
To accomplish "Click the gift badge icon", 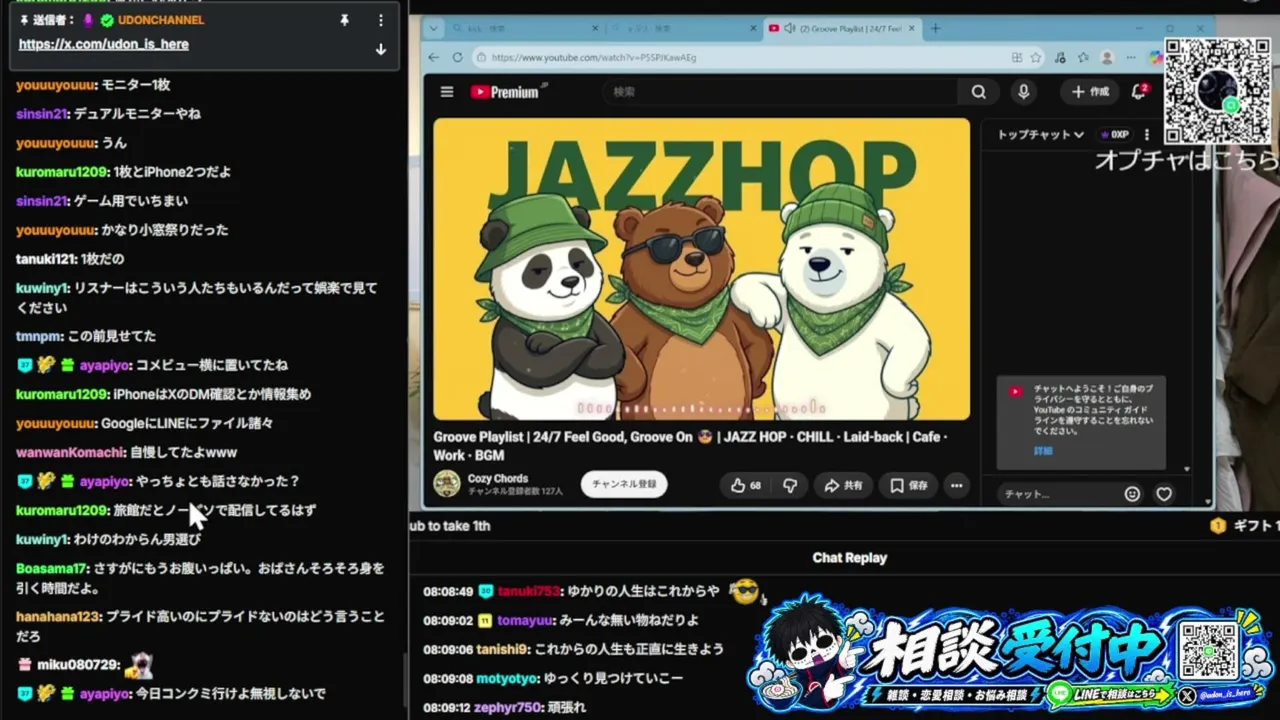I will point(1217,526).
